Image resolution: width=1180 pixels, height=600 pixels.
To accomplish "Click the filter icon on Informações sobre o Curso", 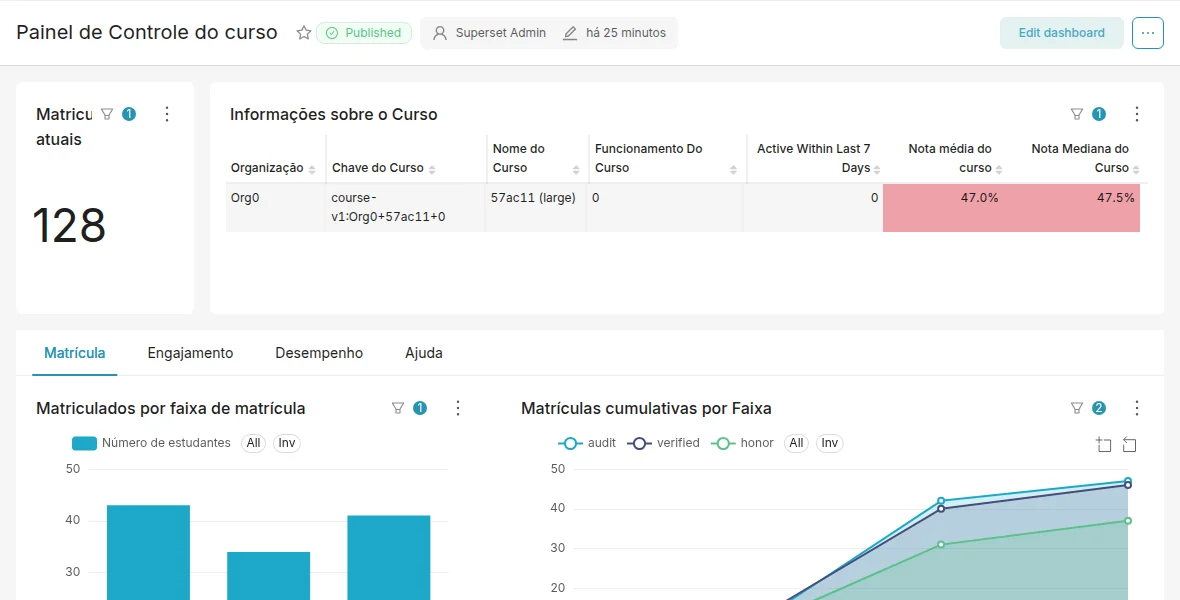I will [1077, 114].
